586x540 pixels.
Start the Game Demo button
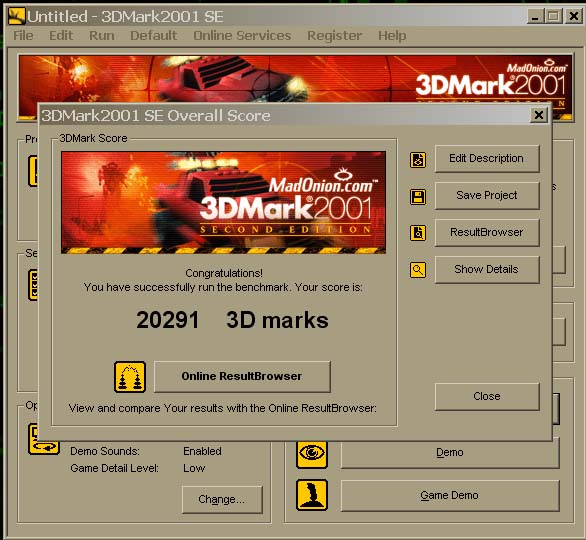450,496
